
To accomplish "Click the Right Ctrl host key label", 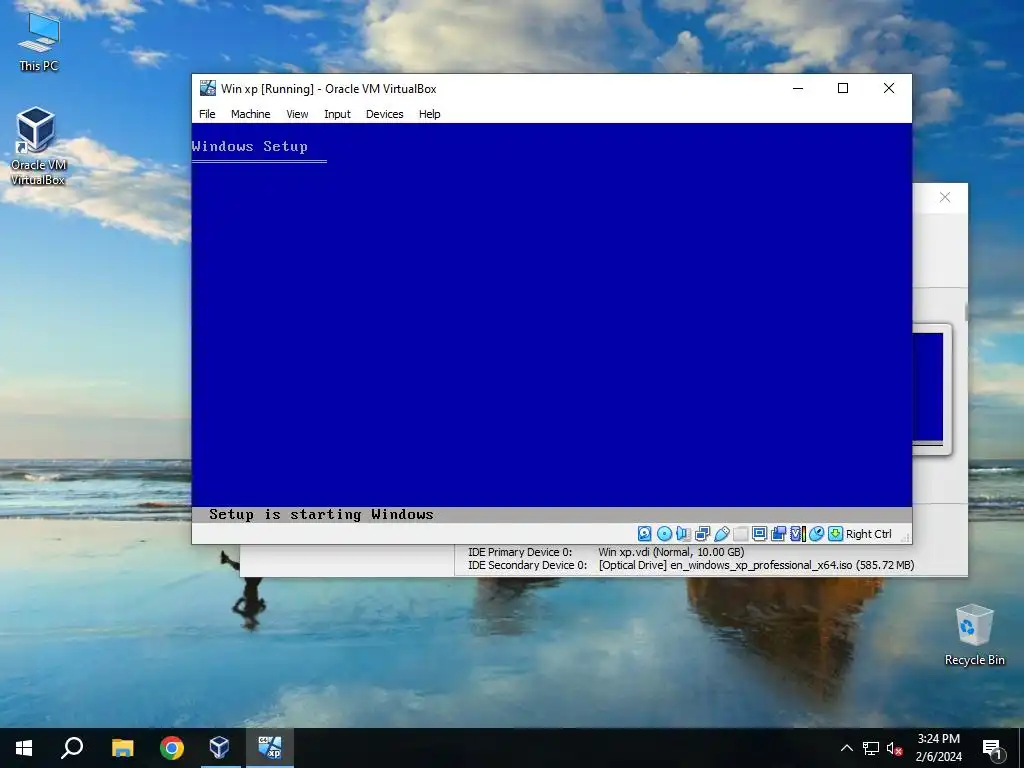I will click(x=869, y=534).
